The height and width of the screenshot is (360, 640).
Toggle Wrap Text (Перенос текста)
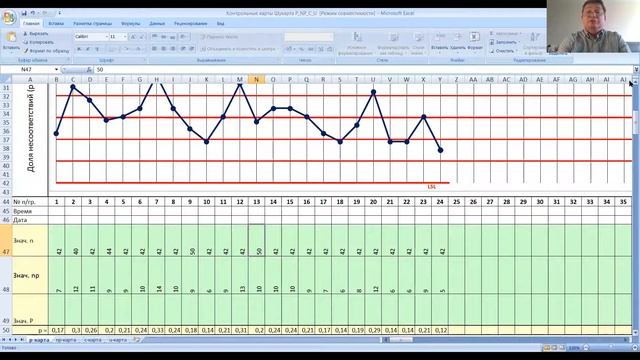click(219, 37)
